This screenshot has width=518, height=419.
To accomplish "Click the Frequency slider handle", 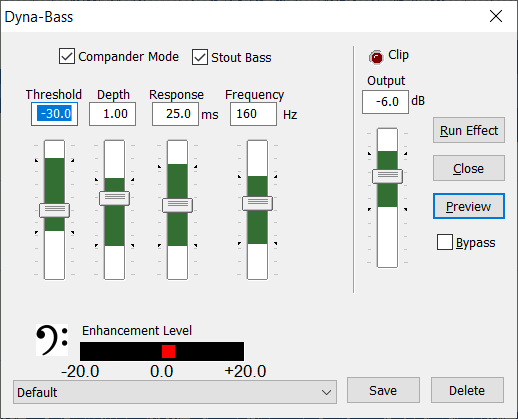I will point(257,203).
